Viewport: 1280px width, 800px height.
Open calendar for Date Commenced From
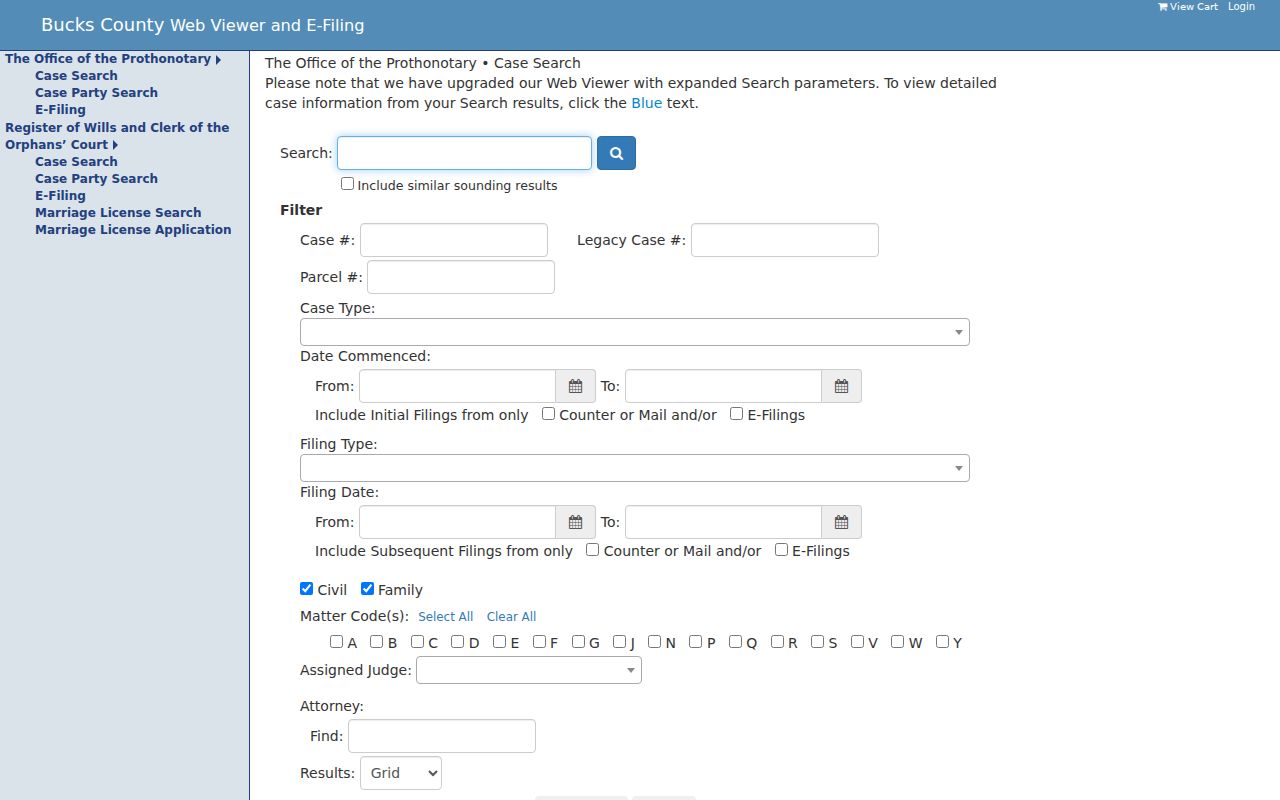click(575, 386)
